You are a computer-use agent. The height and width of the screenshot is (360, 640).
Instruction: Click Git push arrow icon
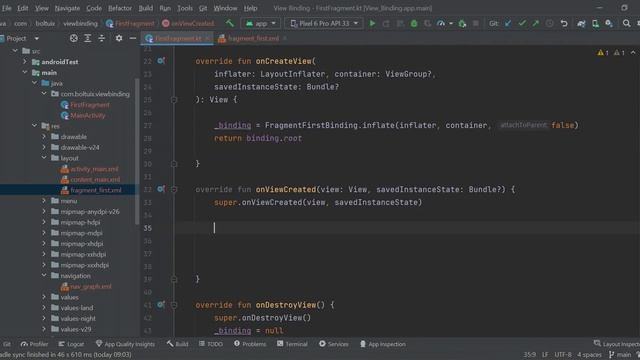536,24
